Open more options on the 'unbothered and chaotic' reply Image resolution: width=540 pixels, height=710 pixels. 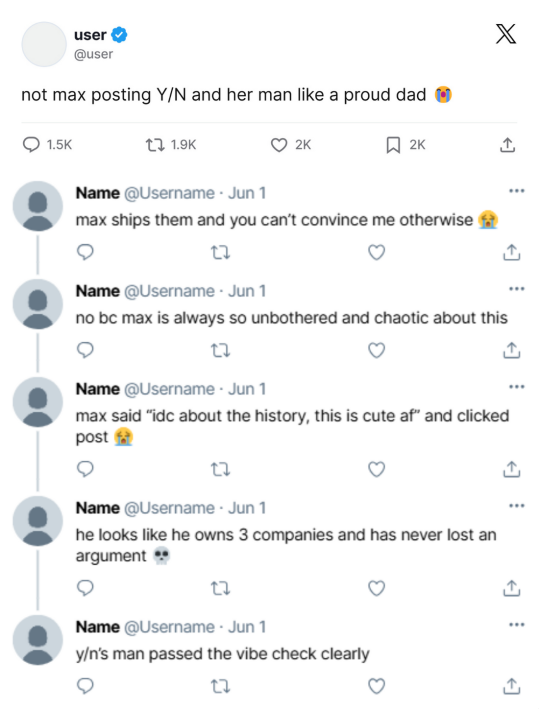516,289
